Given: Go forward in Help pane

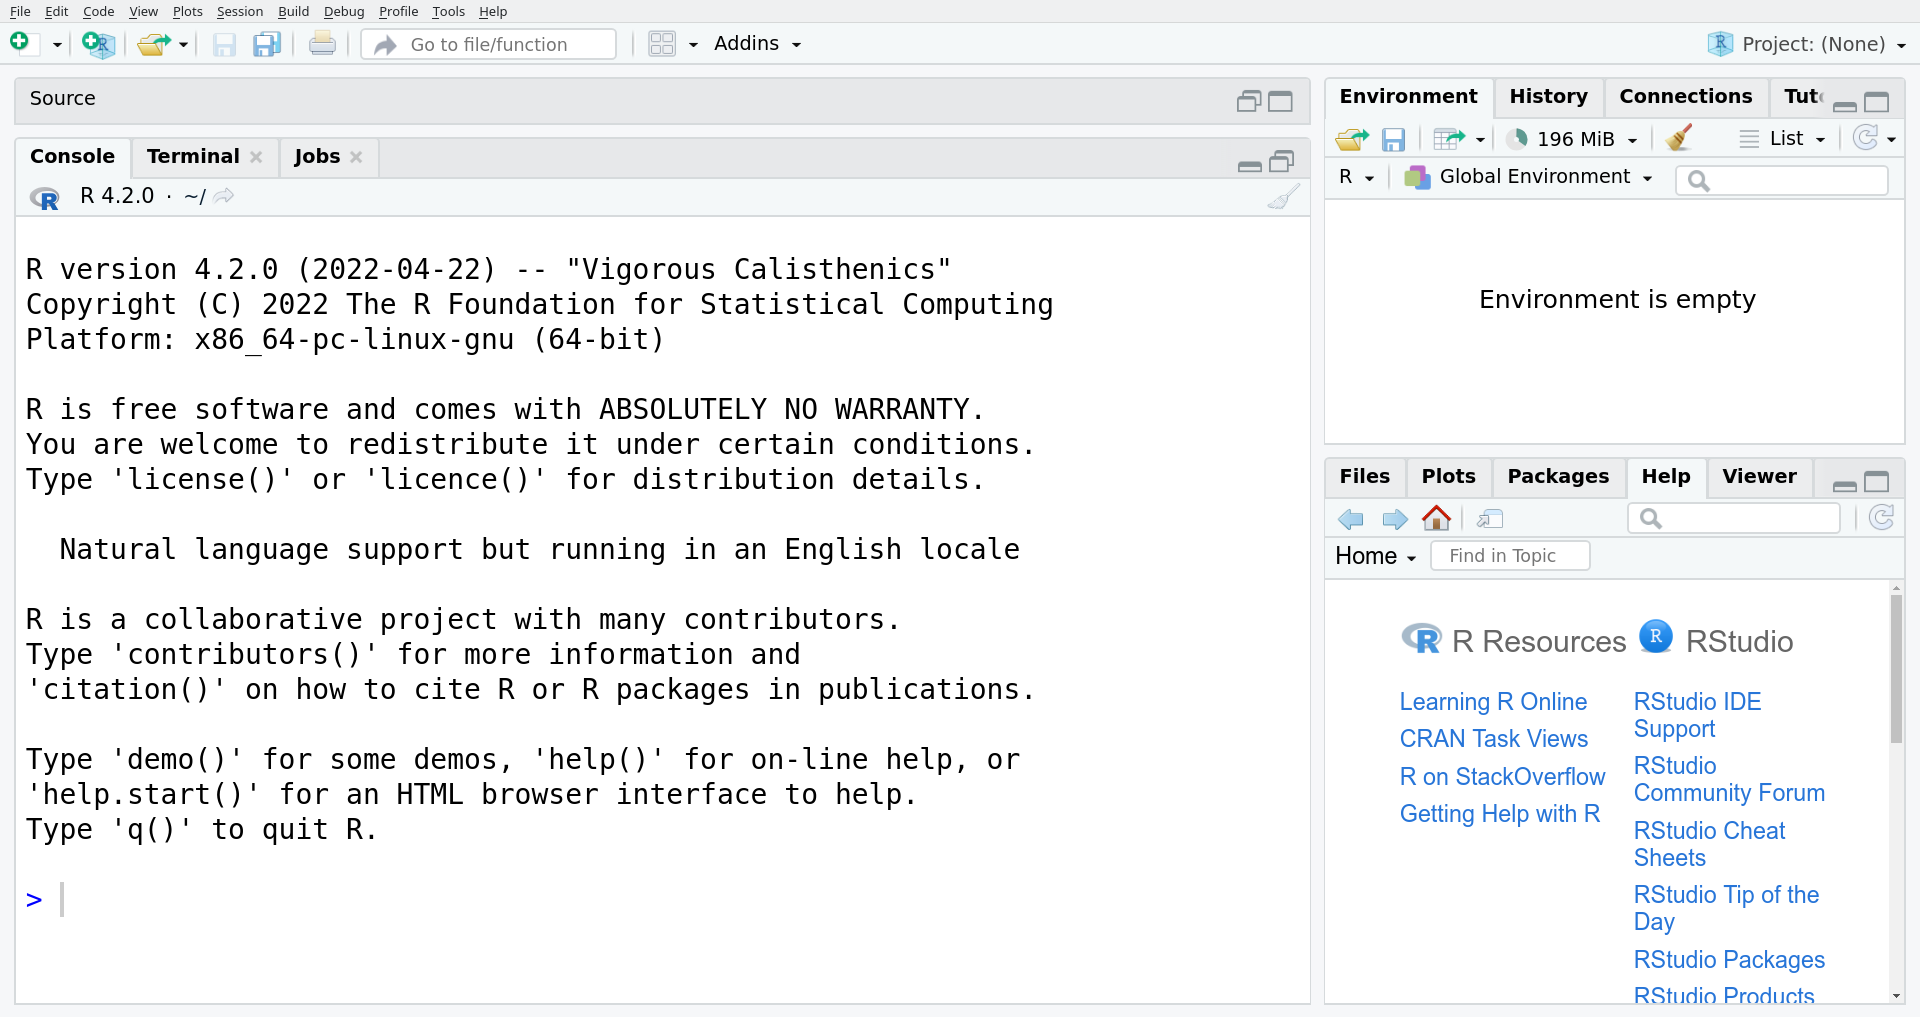Looking at the screenshot, I should pos(1395,519).
